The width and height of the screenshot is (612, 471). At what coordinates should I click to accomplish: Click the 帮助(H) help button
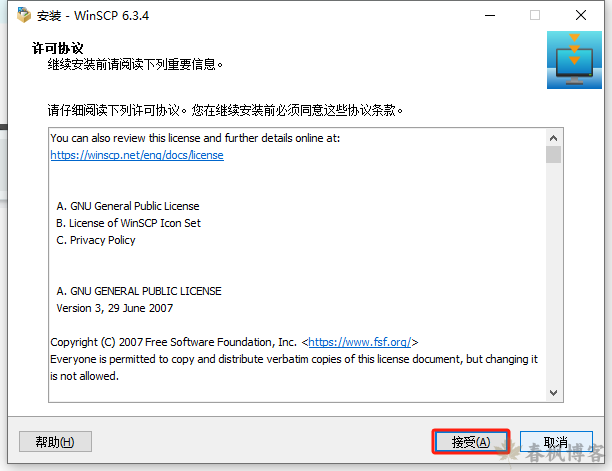click(55, 442)
